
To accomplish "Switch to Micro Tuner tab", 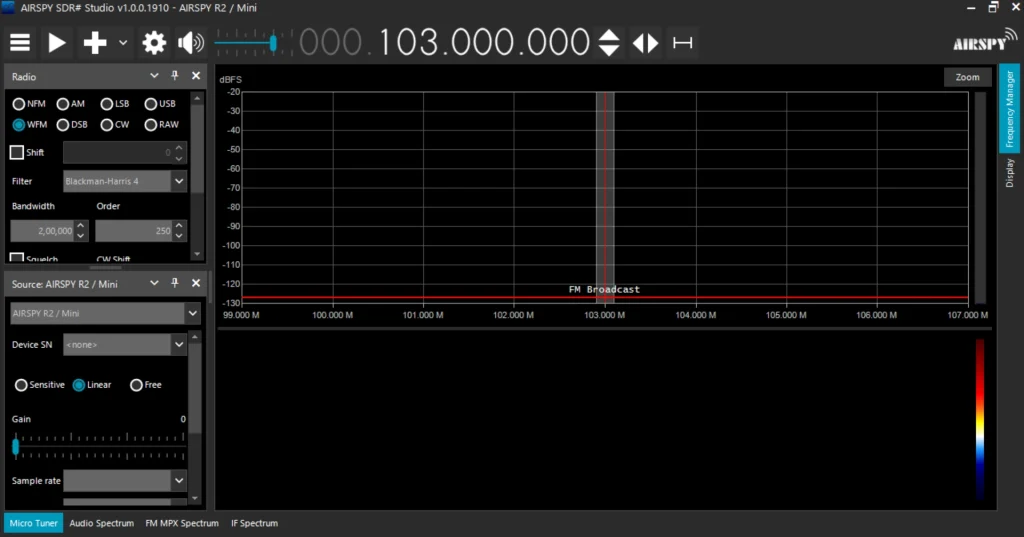I will pyautogui.click(x=33, y=523).
